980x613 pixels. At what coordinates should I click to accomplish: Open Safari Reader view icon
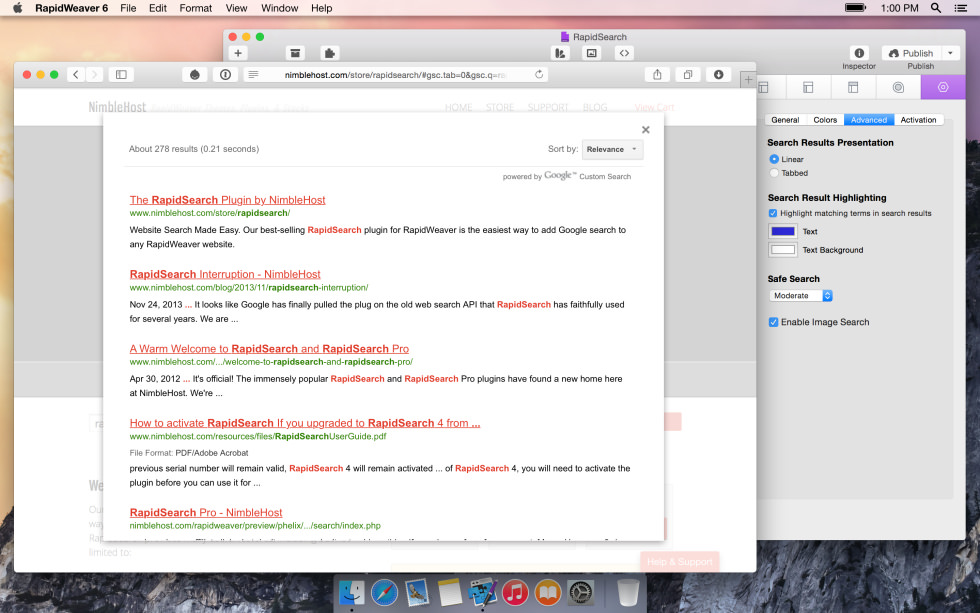pos(253,74)
